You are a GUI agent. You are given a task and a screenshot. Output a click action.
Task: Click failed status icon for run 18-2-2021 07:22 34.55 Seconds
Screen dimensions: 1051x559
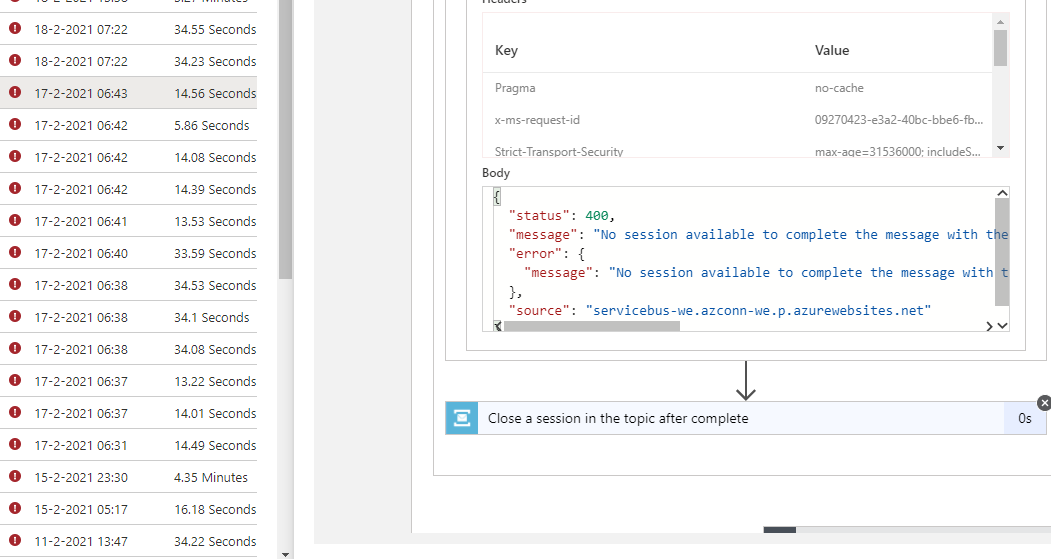click(x=15, y=28)
